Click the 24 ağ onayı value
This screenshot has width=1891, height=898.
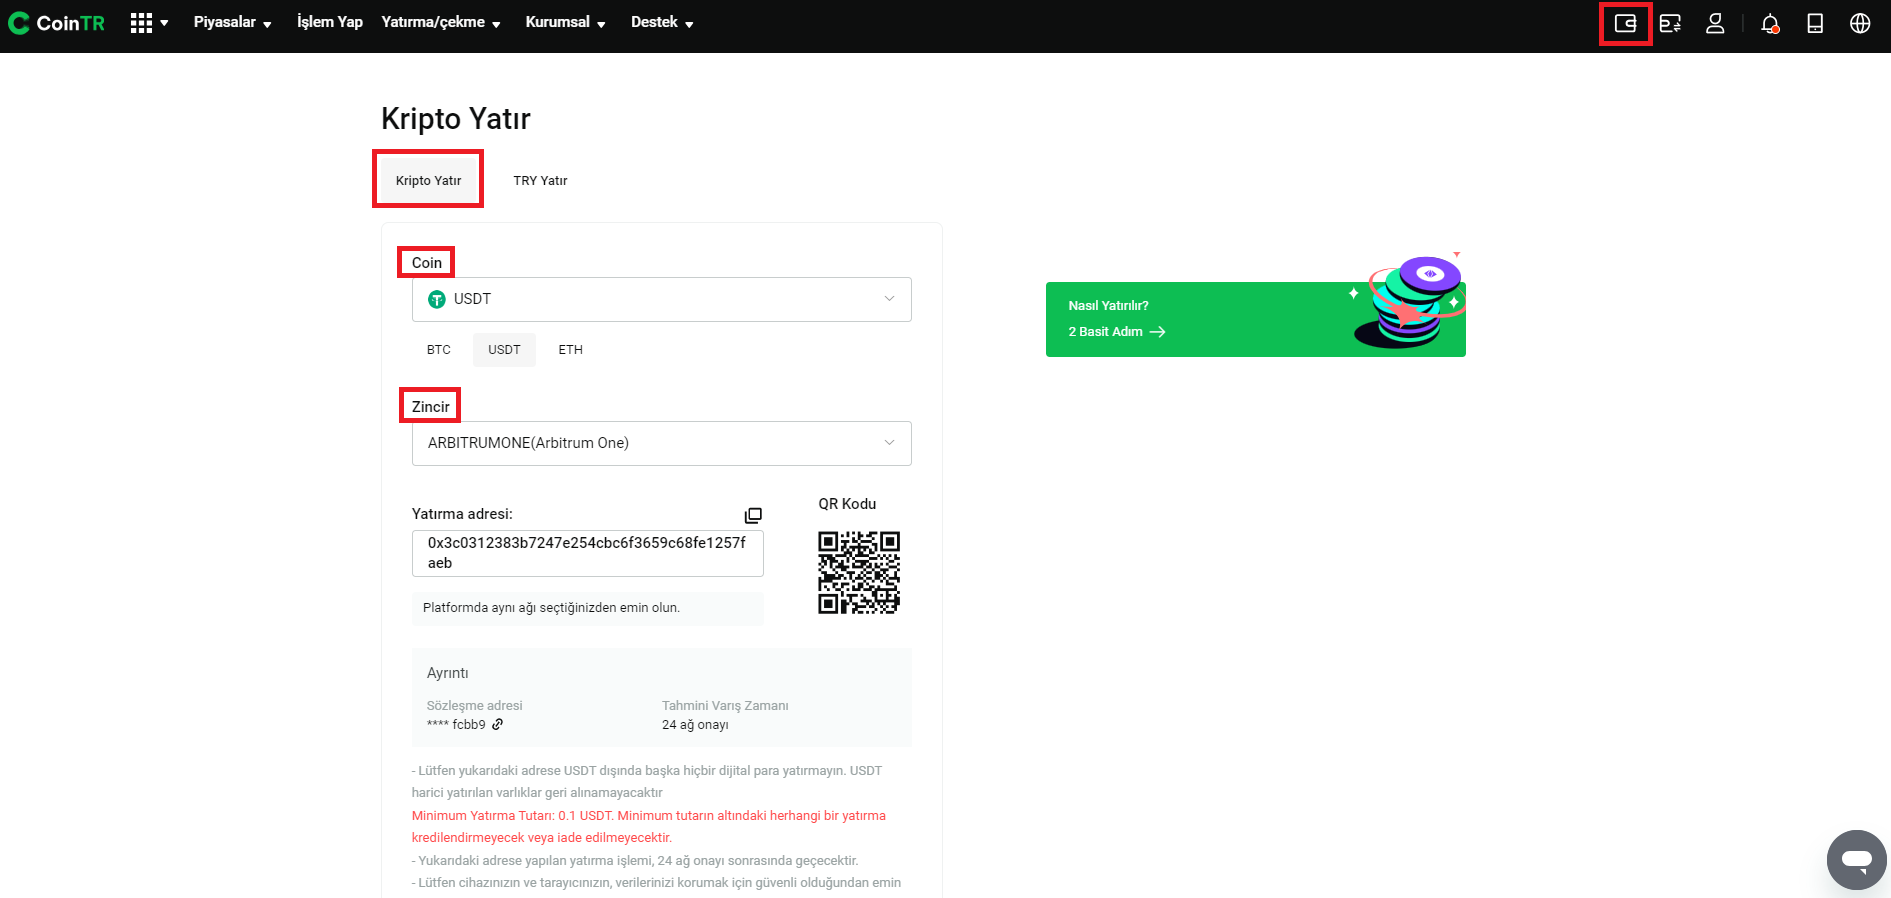click(x=695, y=725)
